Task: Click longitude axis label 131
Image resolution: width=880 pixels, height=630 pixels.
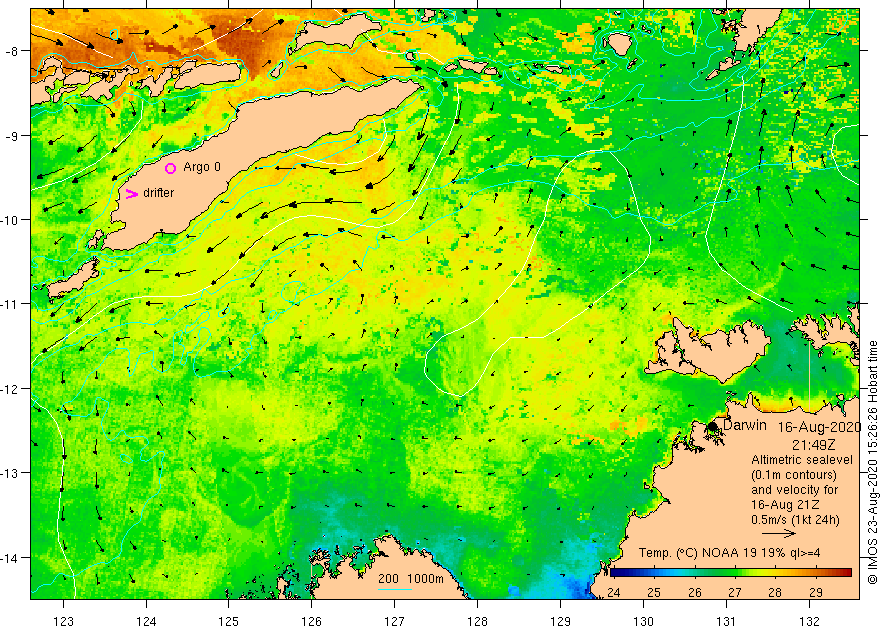Action: point(727,621)
